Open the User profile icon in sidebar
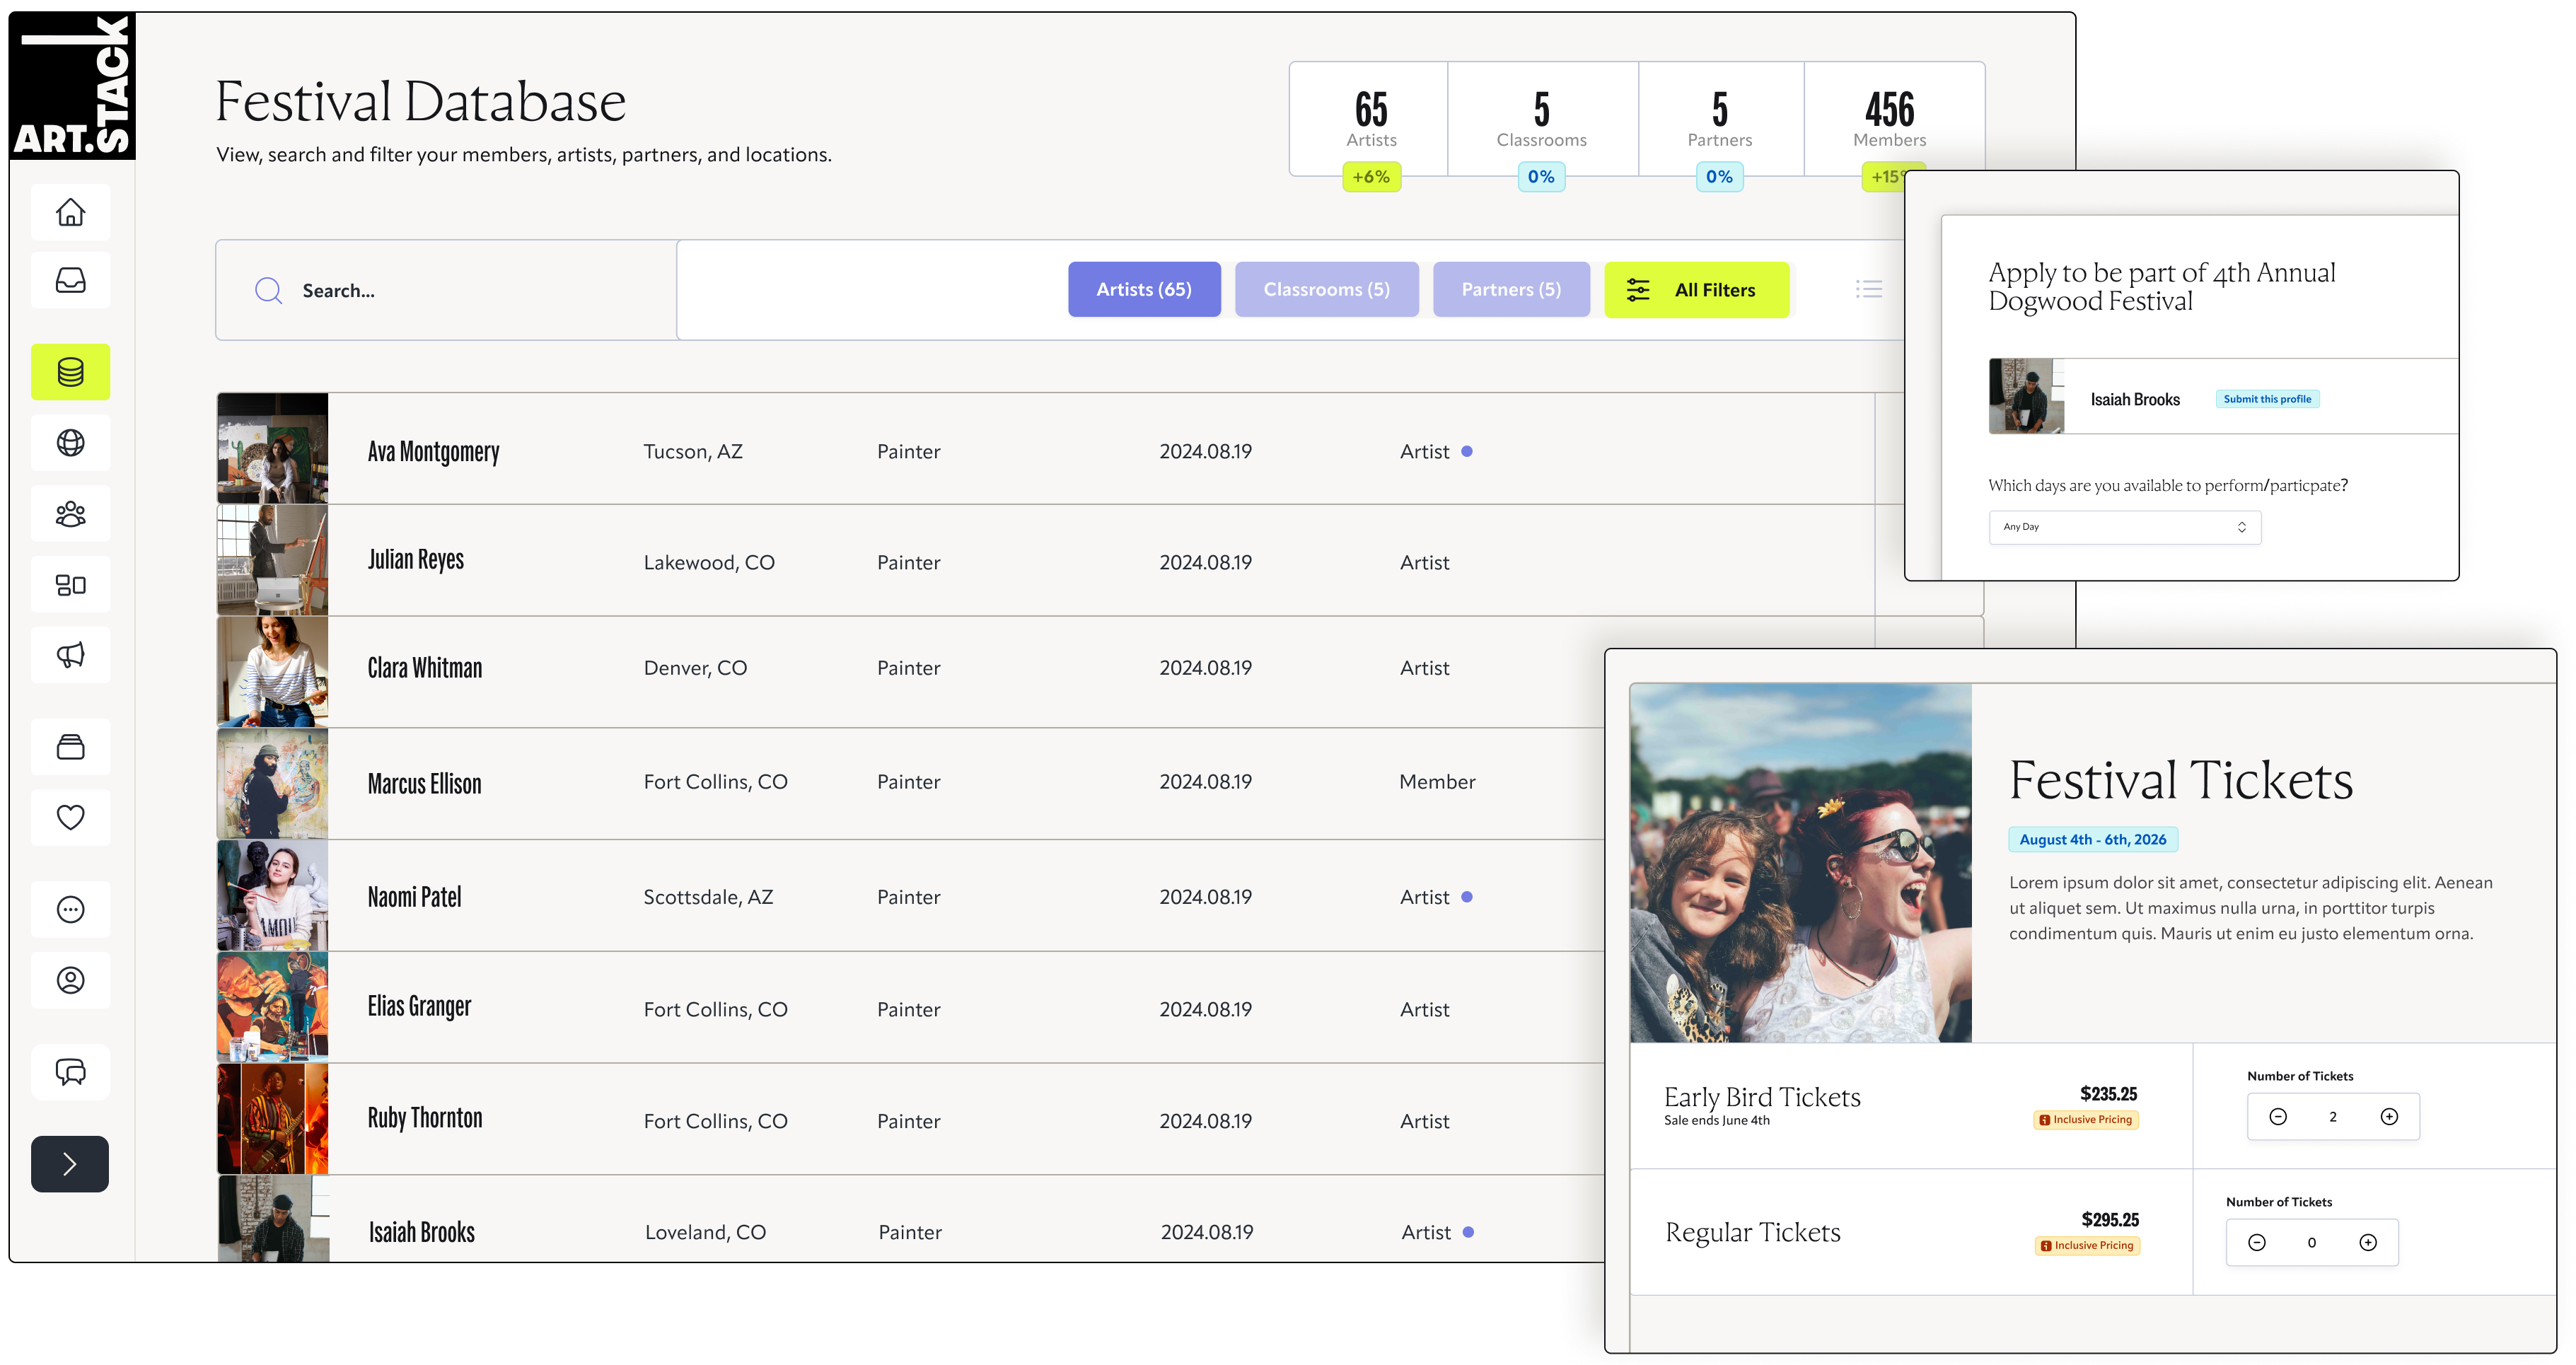Viewport: 2576px width, 1365px height. tap(70, 980)
